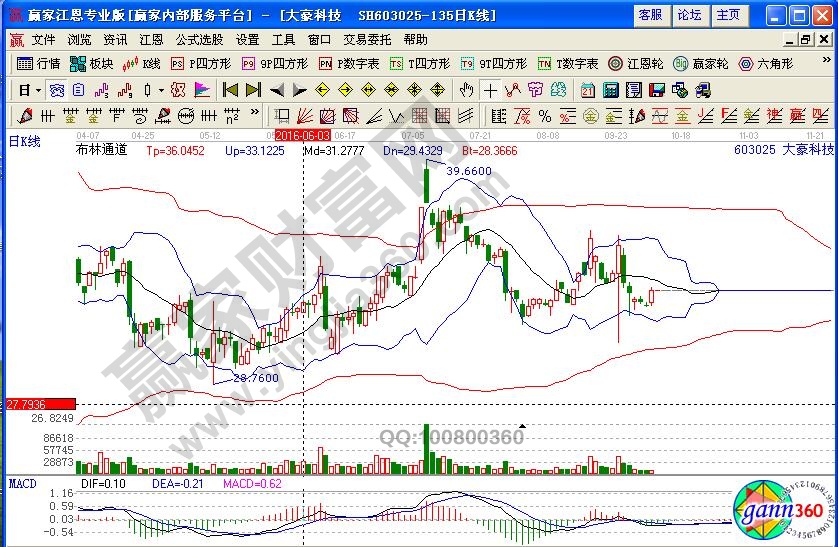Click the 主页 homepage button
Viewport: 838px width, 547px height.
(x=728, y=15)
